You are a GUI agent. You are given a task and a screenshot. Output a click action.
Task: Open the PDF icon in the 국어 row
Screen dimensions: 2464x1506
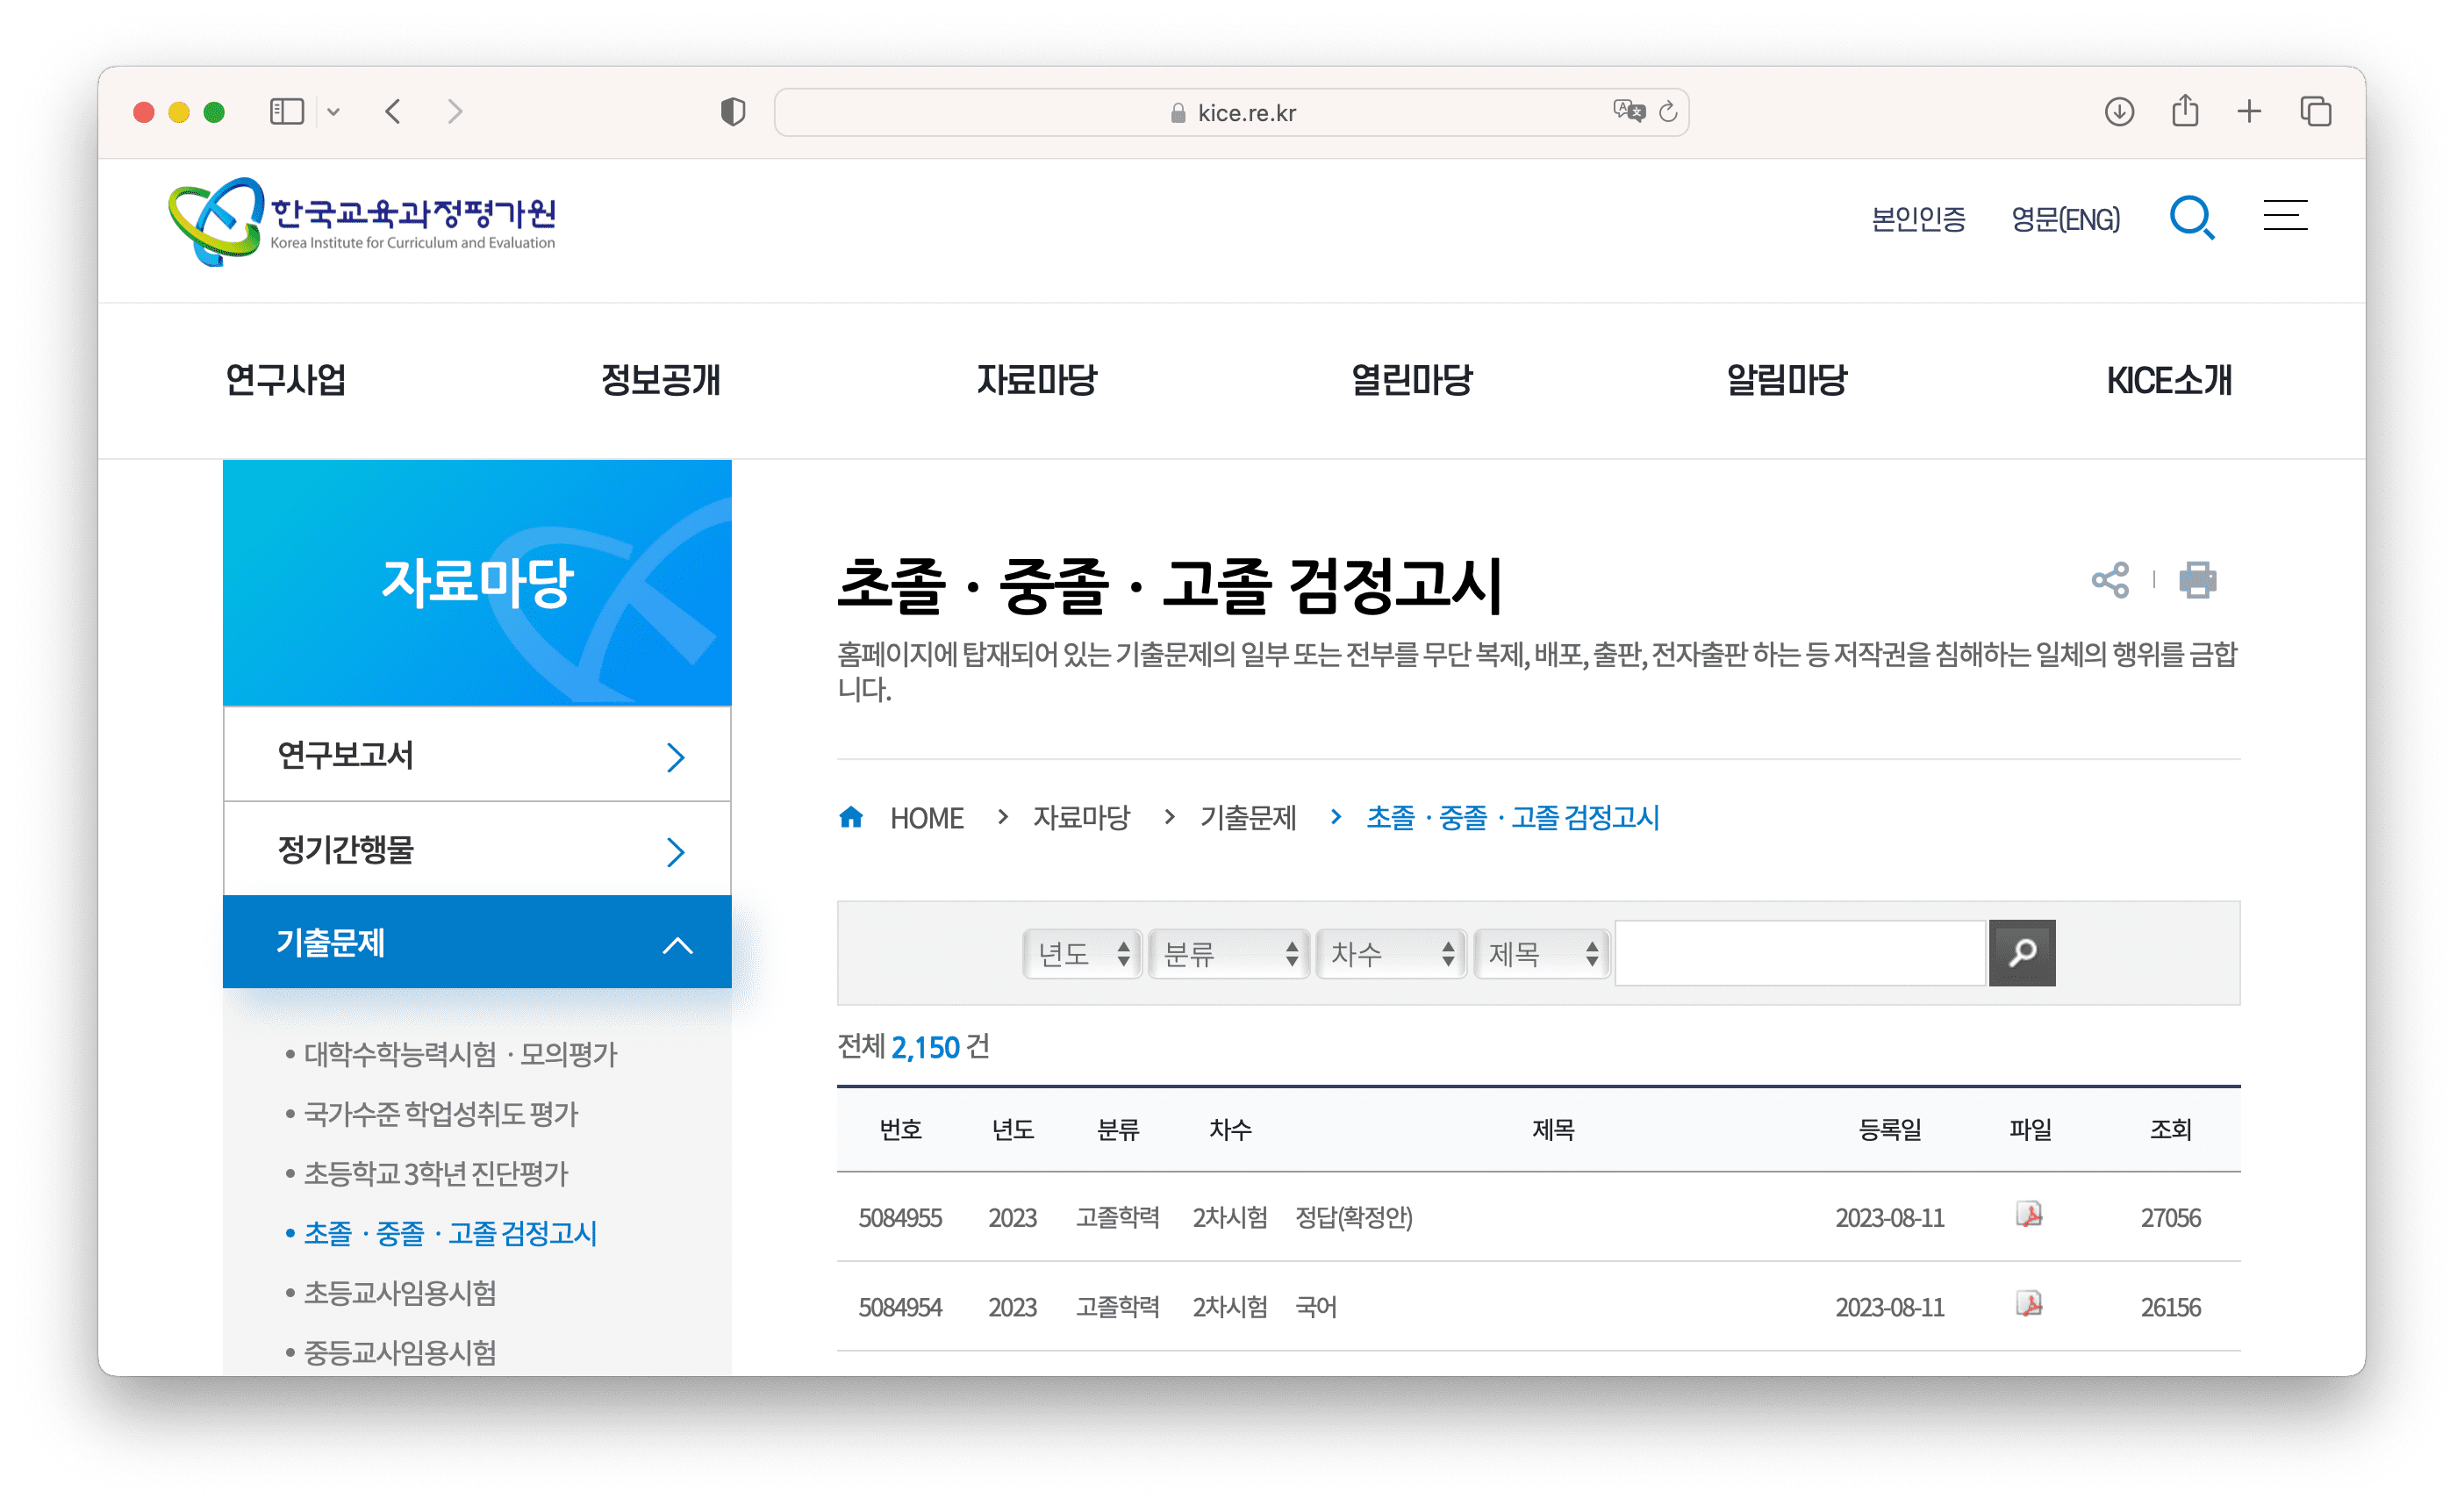(2029, 1304)
